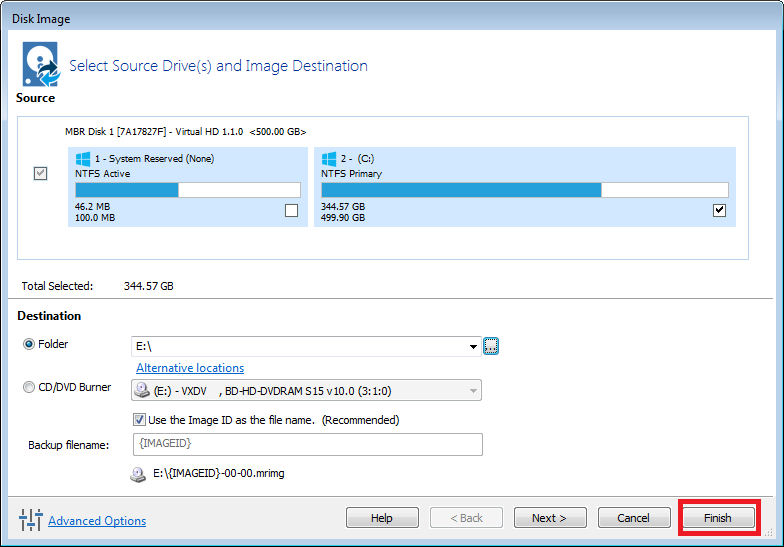Expand the E:\ folder path dropdown
Image resolution: width=784 pixels, height=547 pixels.
tap(473, 346)
